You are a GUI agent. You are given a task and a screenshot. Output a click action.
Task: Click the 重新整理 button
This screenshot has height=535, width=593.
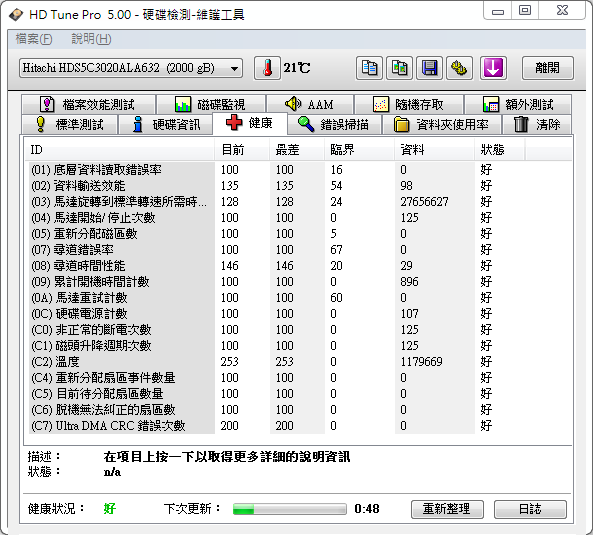(x=447, y=509)
